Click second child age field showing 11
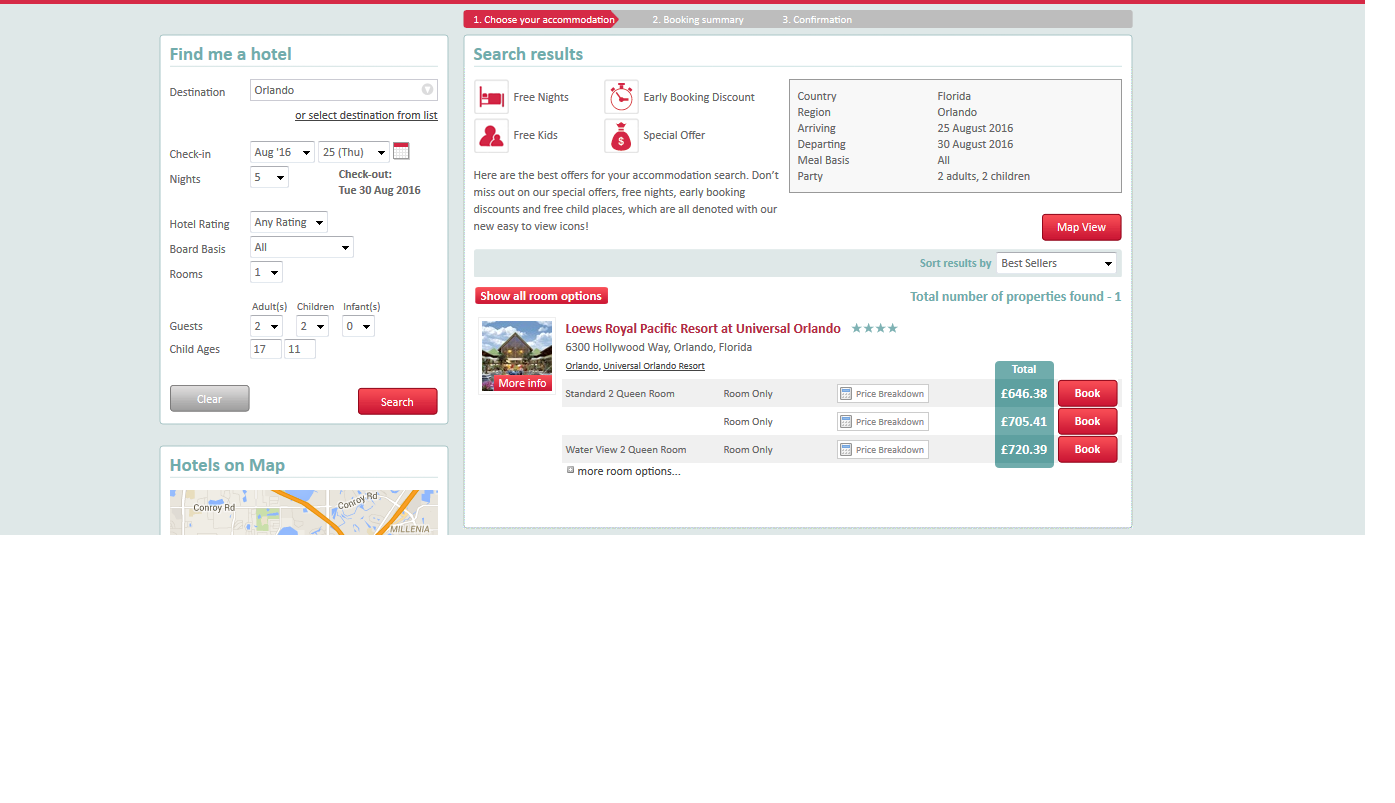The width and height of the screenshot is (1395, 803). pos(300,349)
